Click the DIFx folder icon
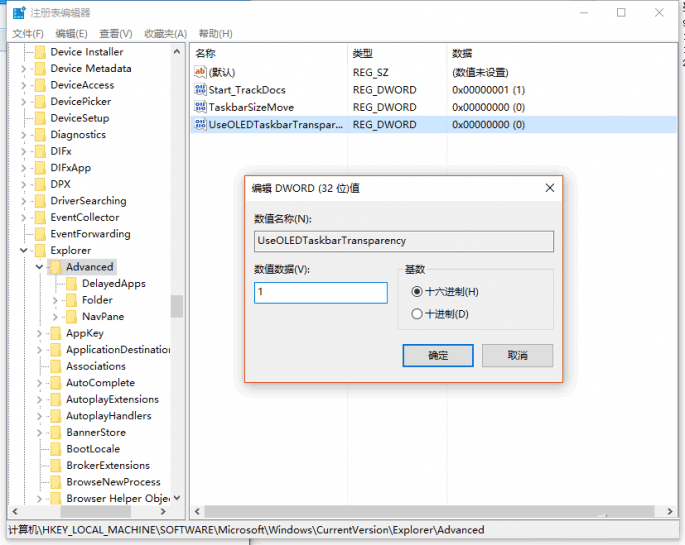Viewport: 685px width, 545px height. pyautogui.click(x=40, y=152)
